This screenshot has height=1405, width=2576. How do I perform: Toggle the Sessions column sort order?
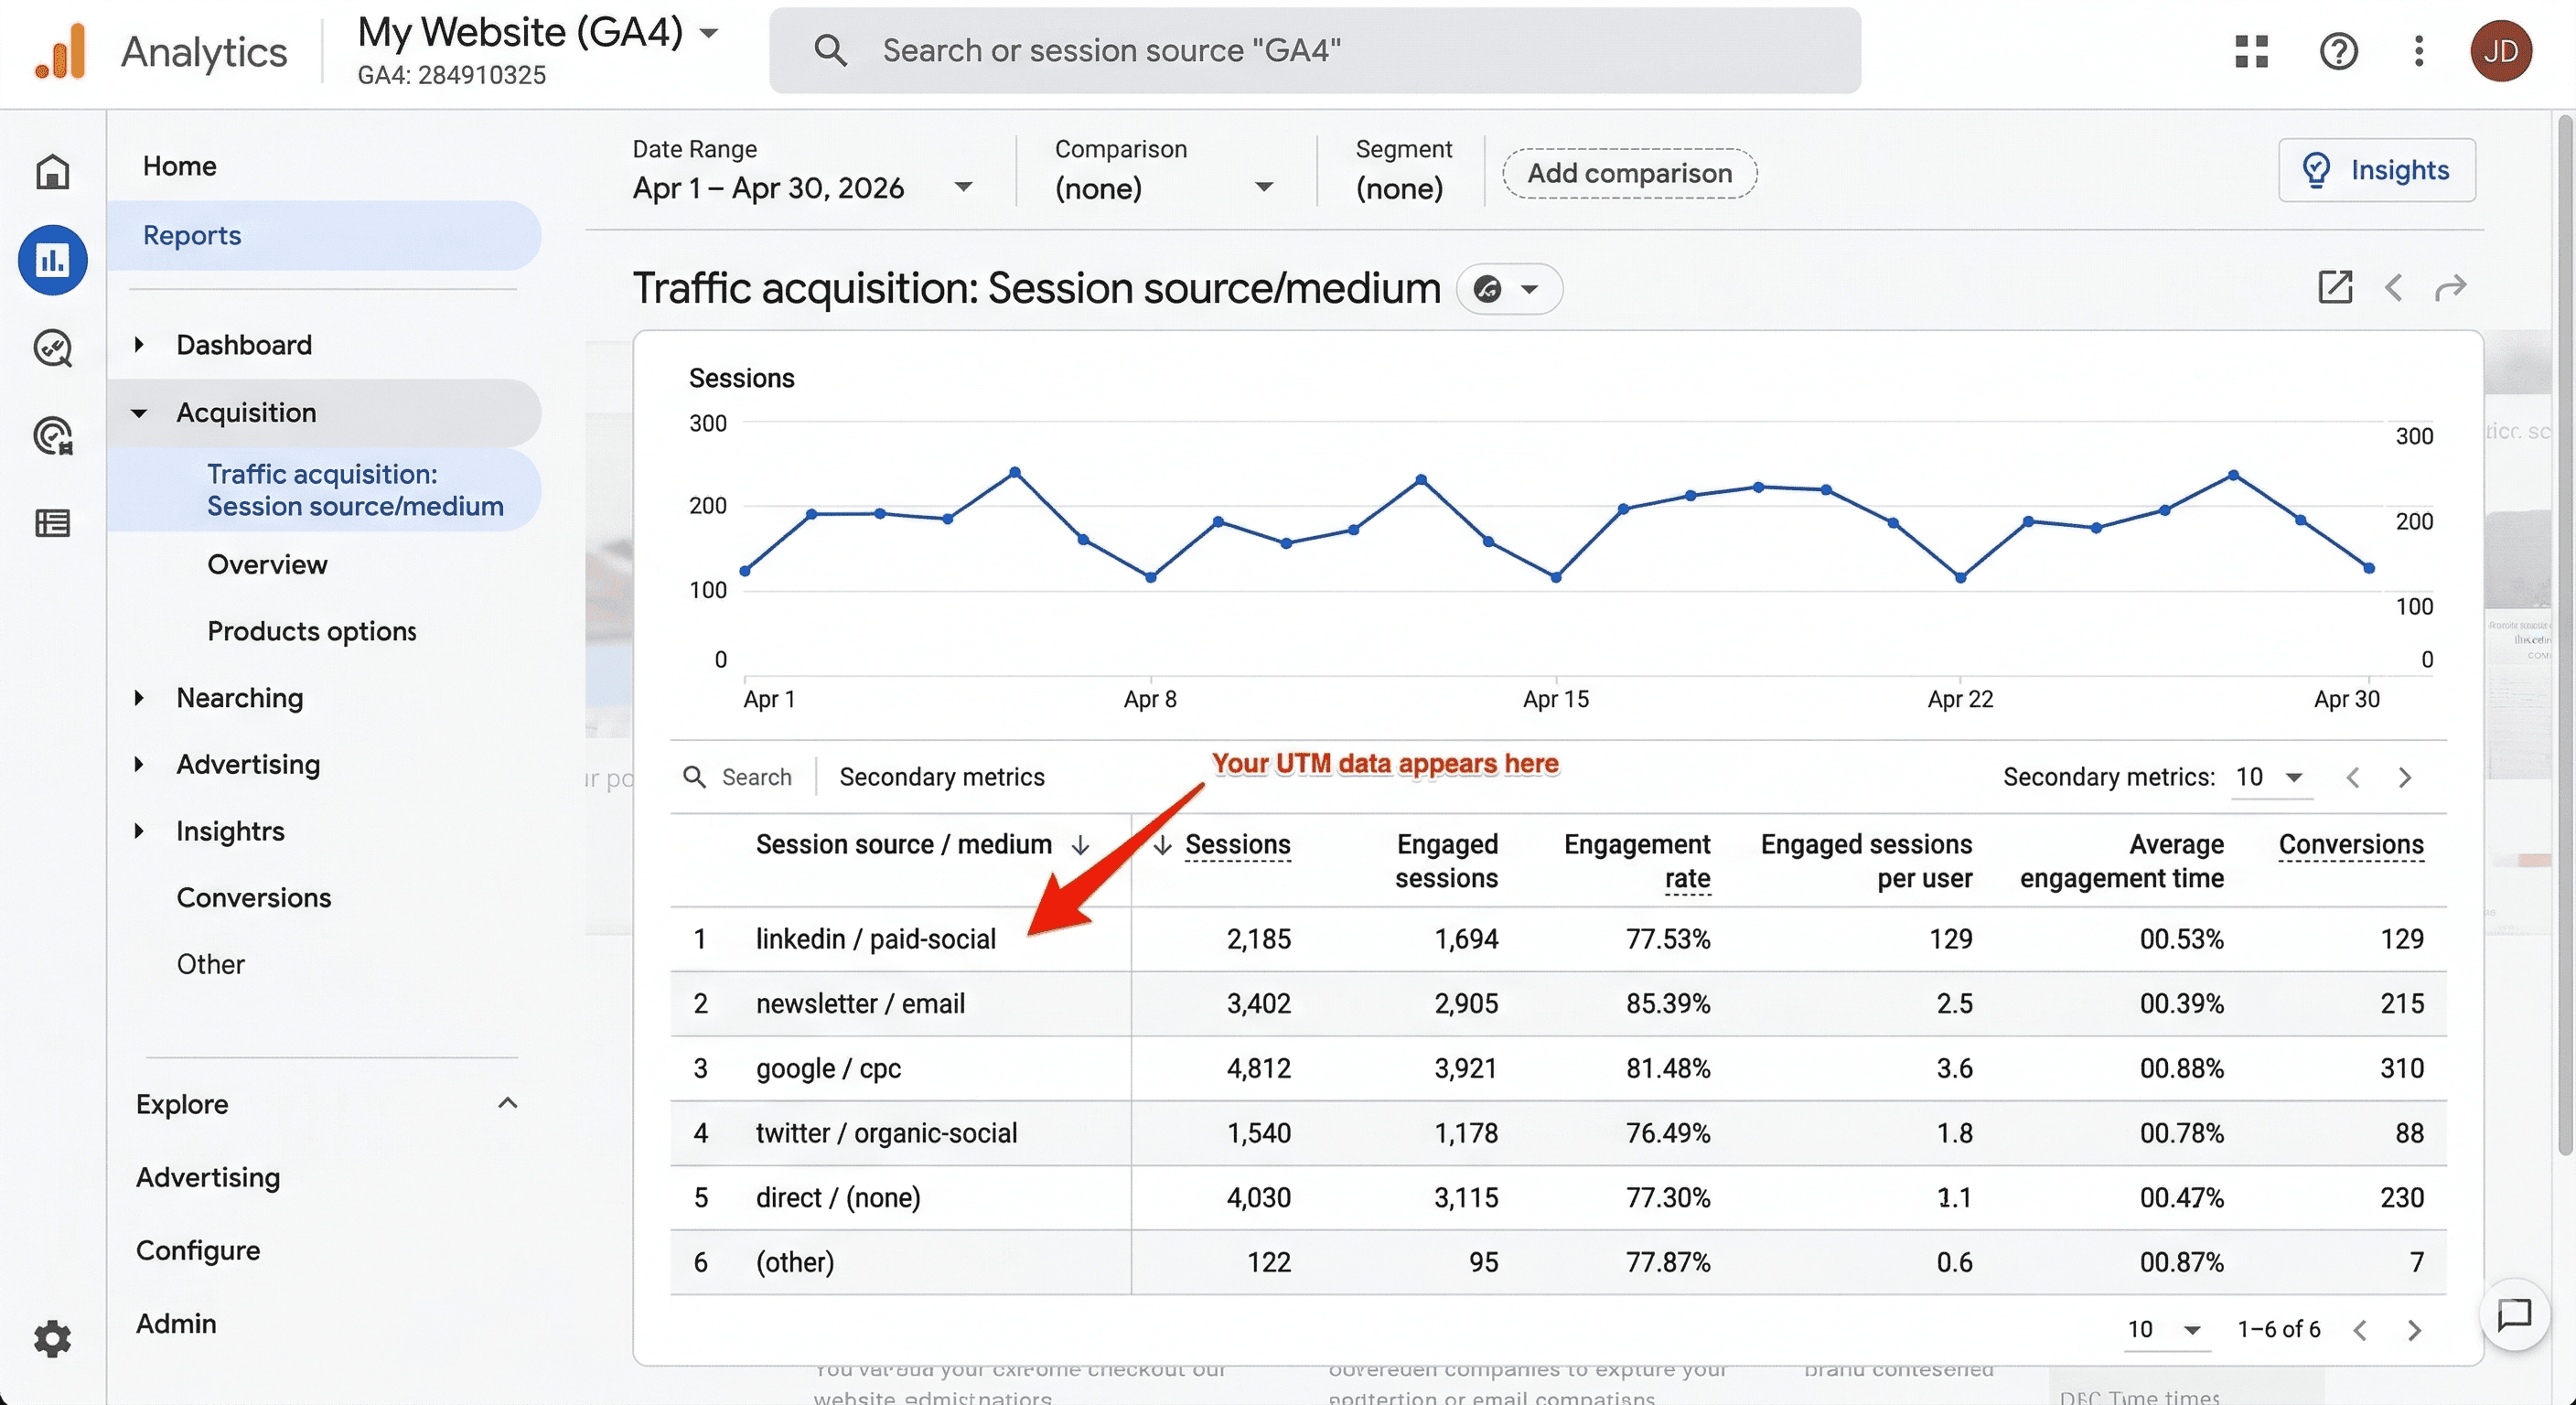click(x=1162, y=845)
